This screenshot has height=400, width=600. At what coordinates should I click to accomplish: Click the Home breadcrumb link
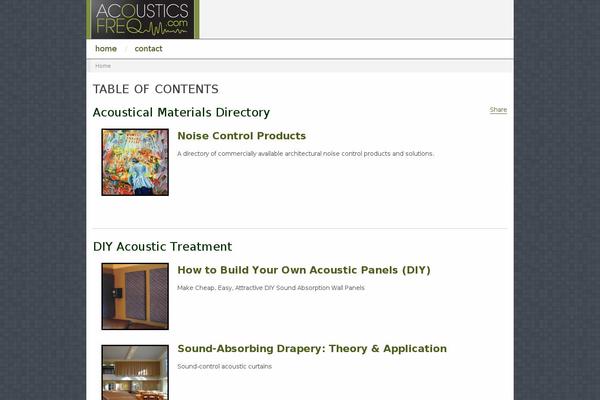pyautogui.click(x=103, y=66)
